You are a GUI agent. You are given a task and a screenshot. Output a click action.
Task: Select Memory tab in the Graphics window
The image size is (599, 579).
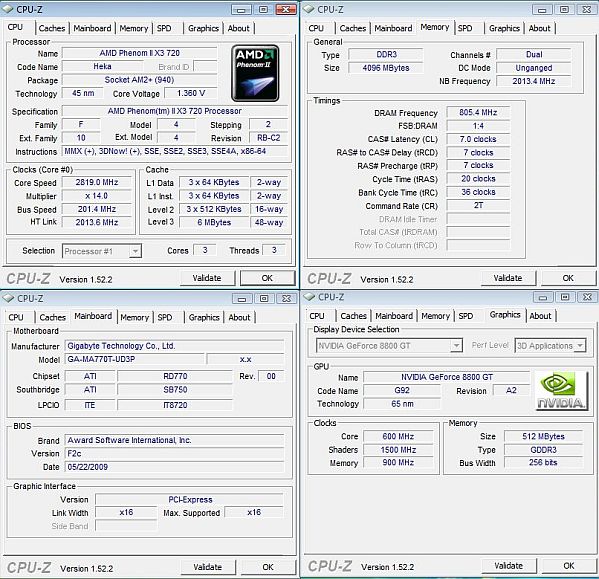click(435, 316)
